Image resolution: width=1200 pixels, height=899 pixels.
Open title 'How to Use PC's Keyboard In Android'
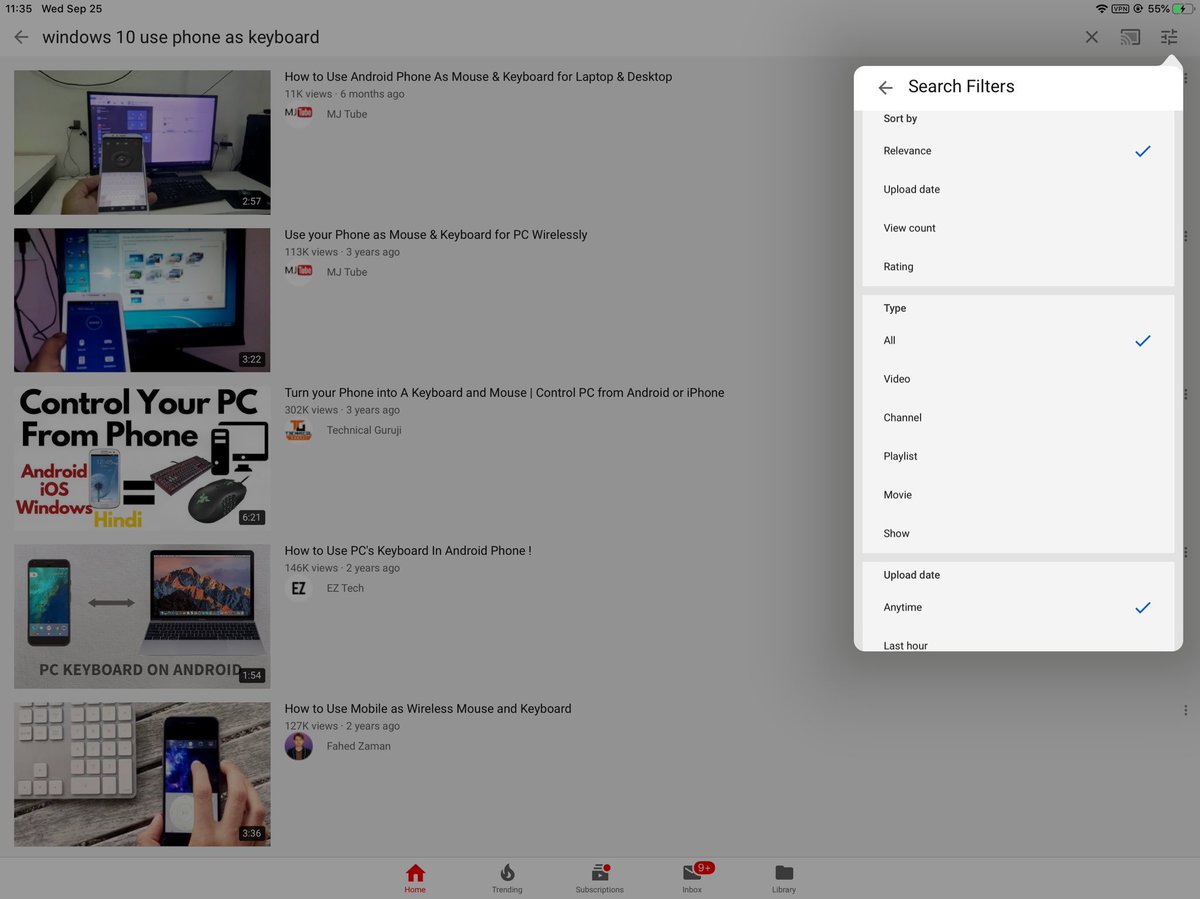point(408,551)
